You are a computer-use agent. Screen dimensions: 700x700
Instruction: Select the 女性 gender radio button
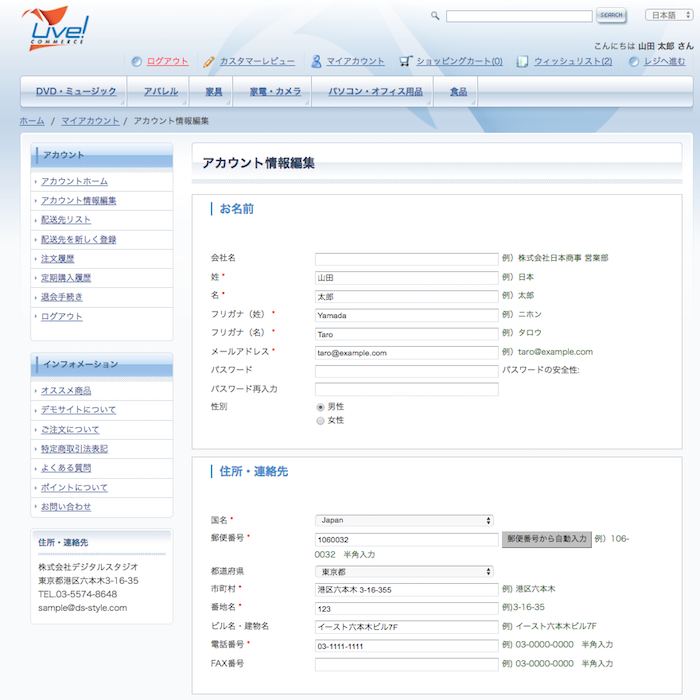tap(320, 421)
